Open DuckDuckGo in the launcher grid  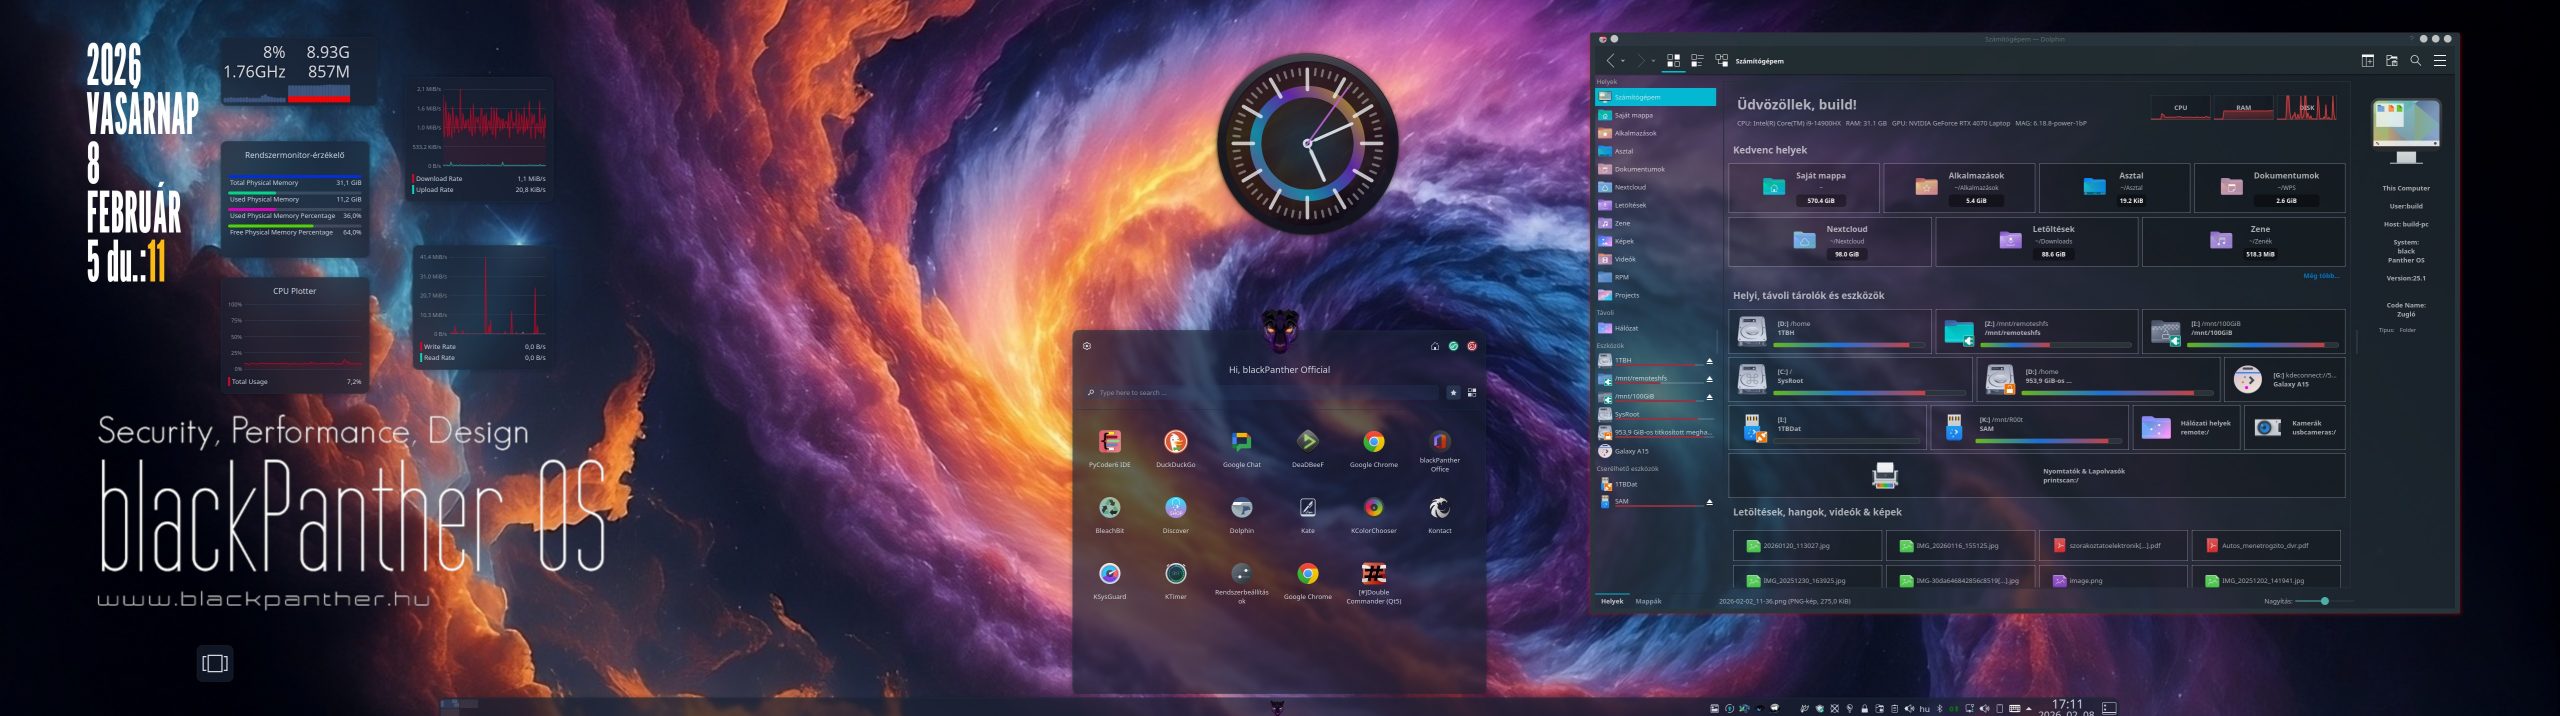[1175, 442]
